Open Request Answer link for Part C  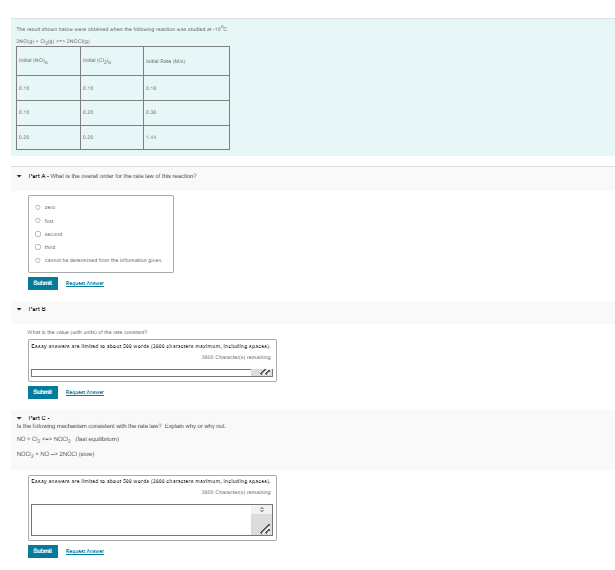click(x=85, y=551)
